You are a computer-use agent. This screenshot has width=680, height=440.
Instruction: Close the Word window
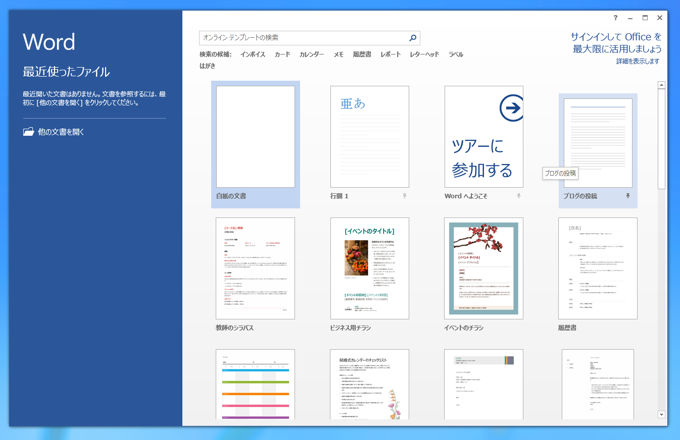click(x=660, y=18)
